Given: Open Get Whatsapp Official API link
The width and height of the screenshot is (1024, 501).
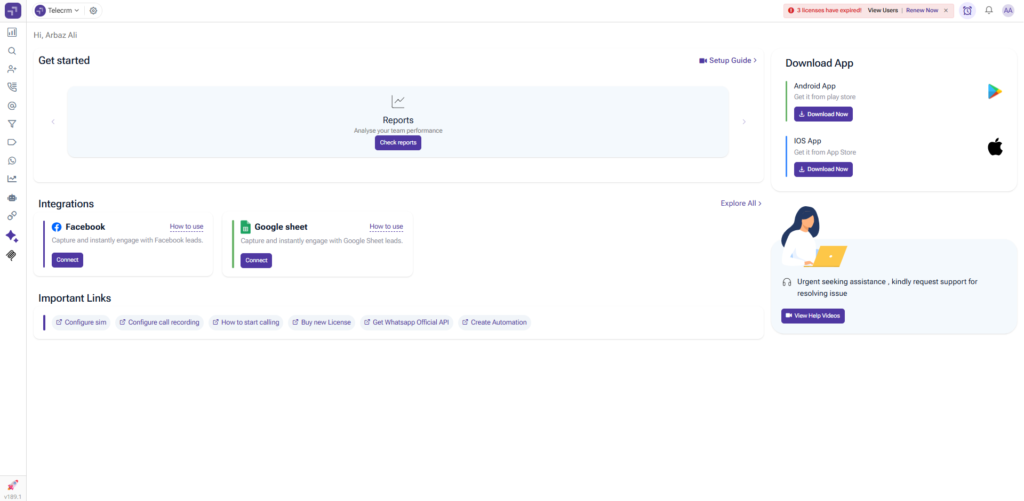Looking at the screenshot, I should 407,322.
